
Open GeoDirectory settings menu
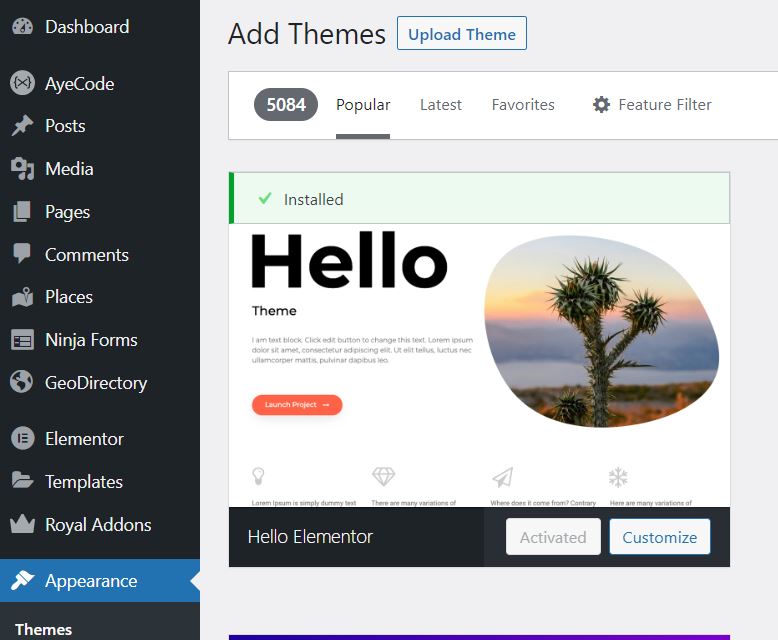(x=100, y=383)
